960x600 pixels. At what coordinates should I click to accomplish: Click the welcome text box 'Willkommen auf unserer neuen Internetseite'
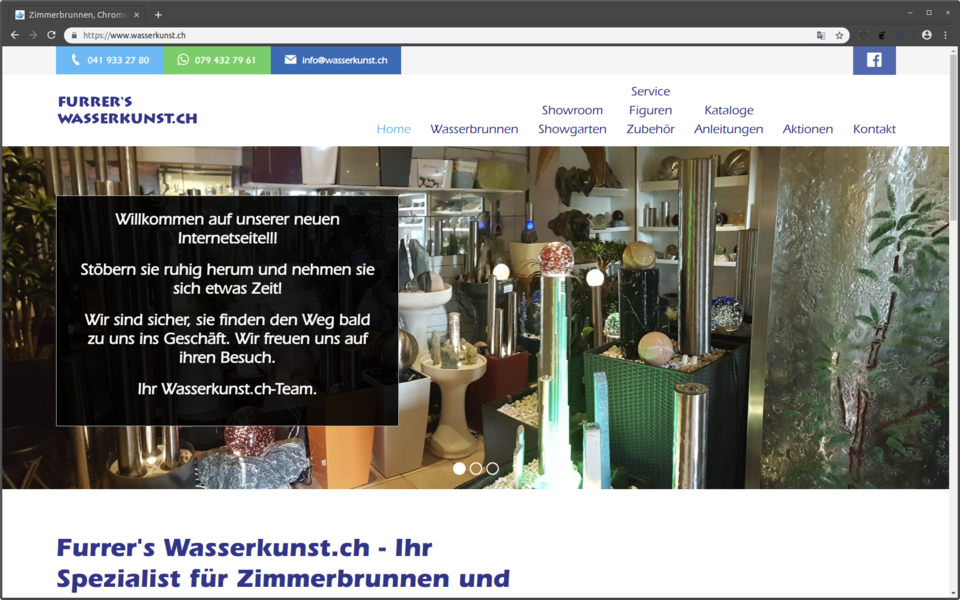coord(227,310)
